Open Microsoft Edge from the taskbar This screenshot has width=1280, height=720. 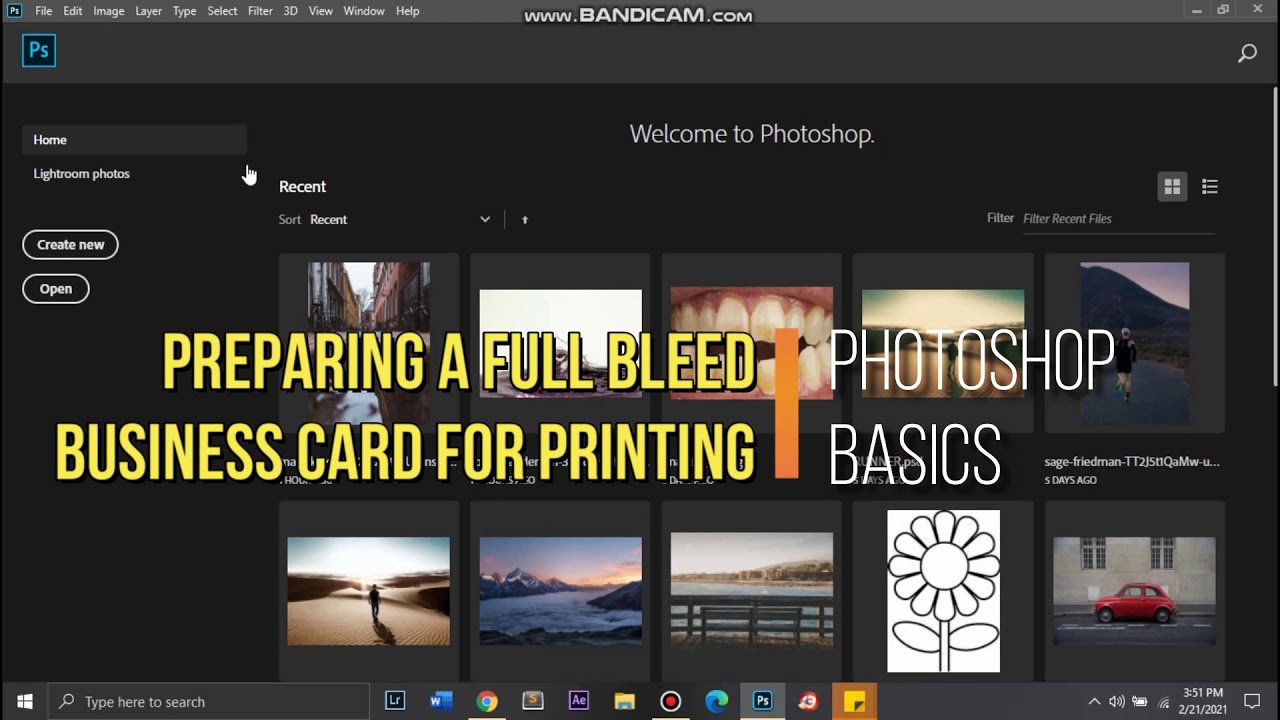[717, 702]
